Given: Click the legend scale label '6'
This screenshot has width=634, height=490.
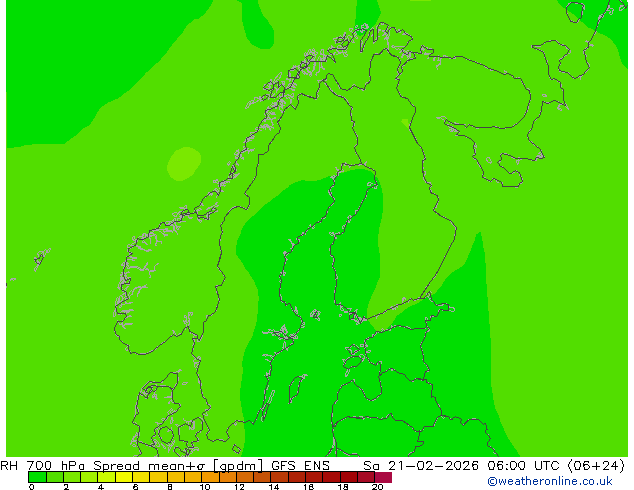Looking at the screenshot, I should coord(135,487).
